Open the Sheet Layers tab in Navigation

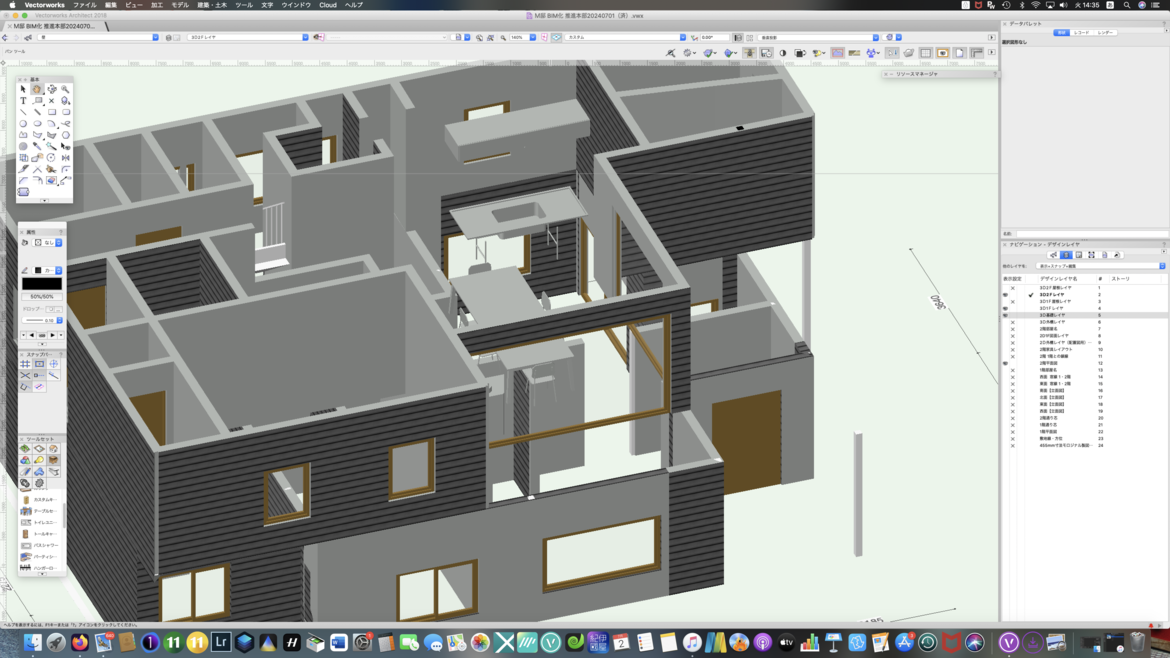(1079, 255)
